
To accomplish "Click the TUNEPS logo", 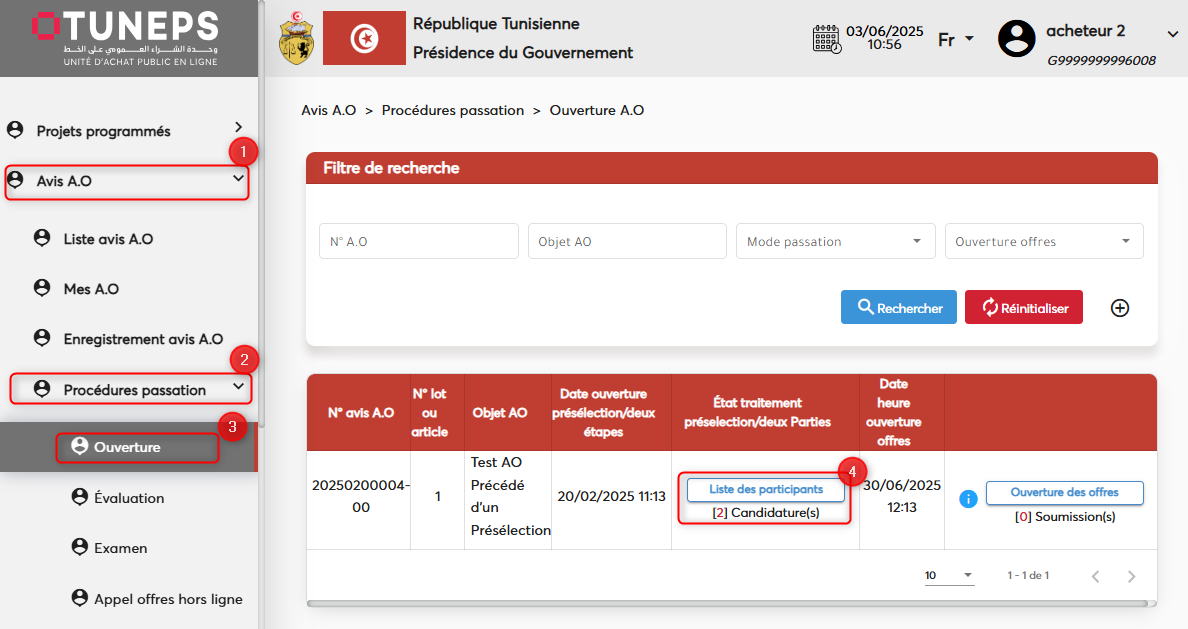I will pos(125,38).
